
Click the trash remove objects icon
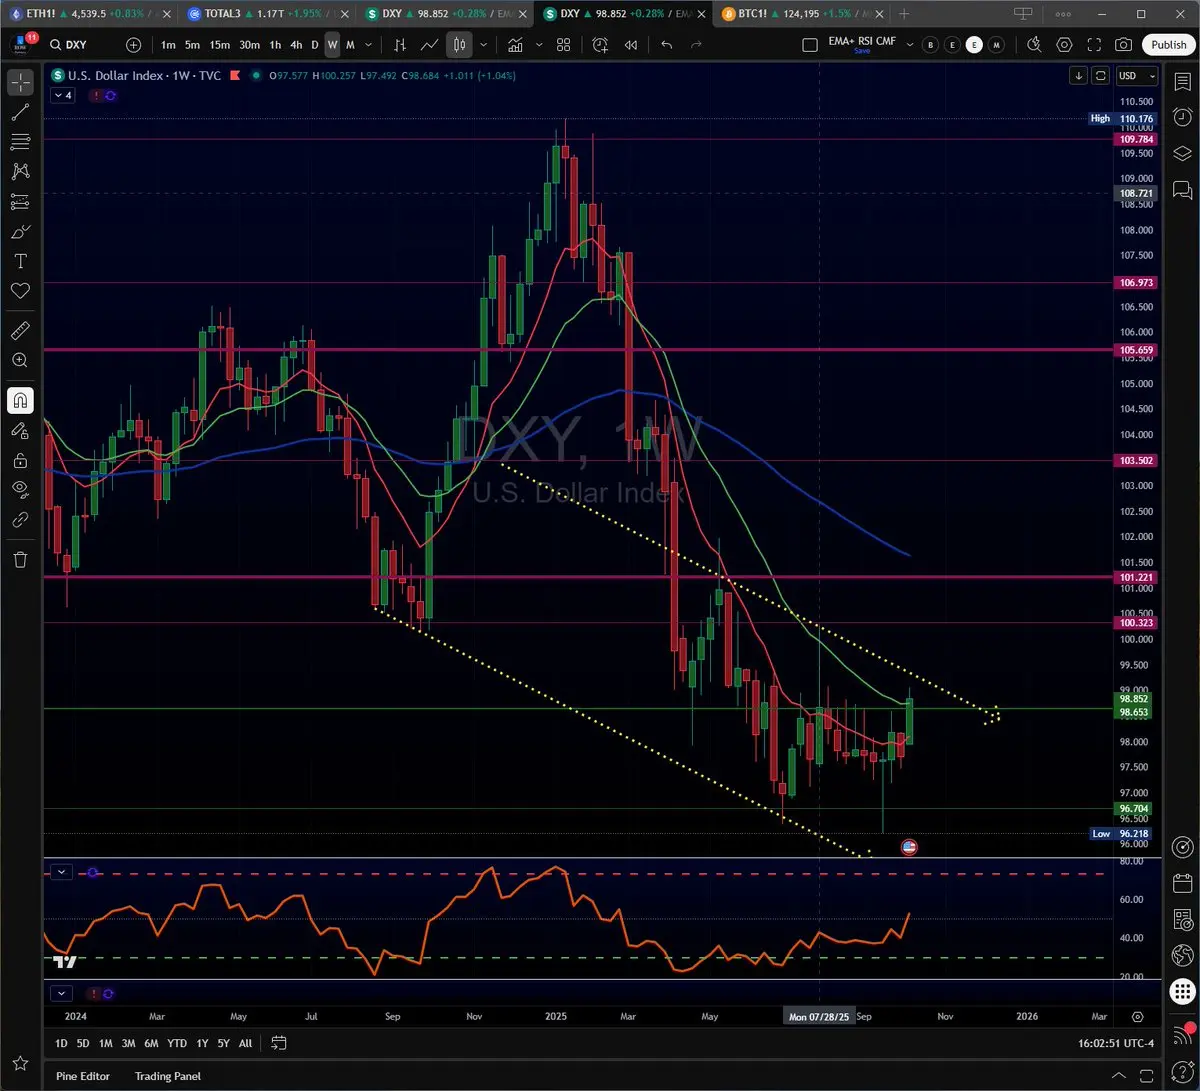[x=20, y=559]
